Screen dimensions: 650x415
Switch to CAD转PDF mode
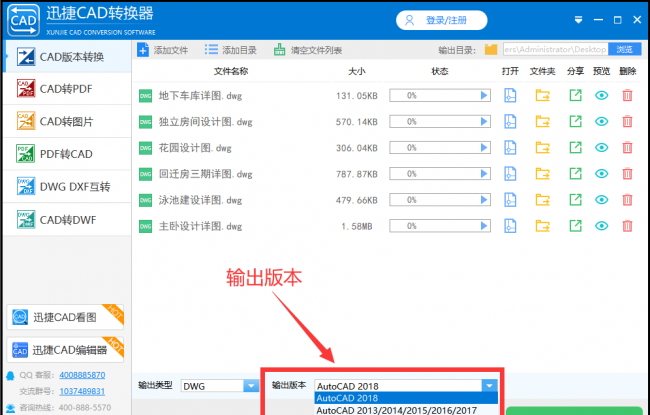68,89
